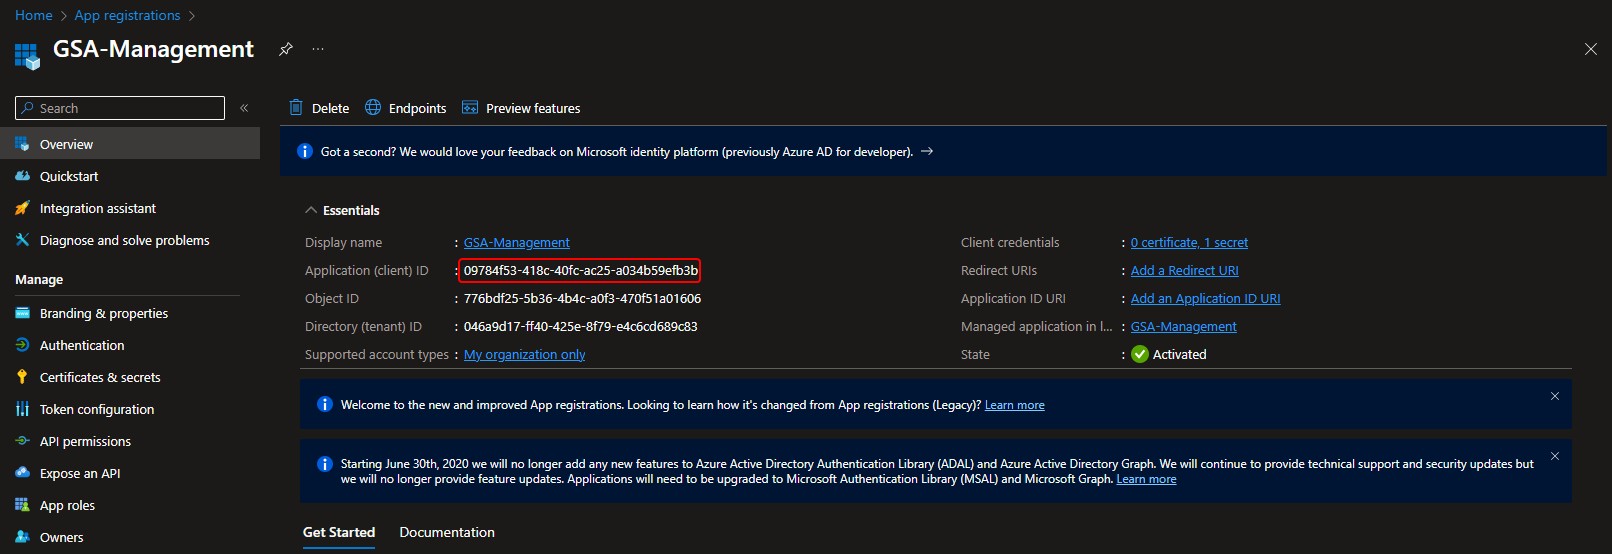Click Add a Redirect URI link
This screenshot has height=554, width=1612.
click(x=1184, y=271)
